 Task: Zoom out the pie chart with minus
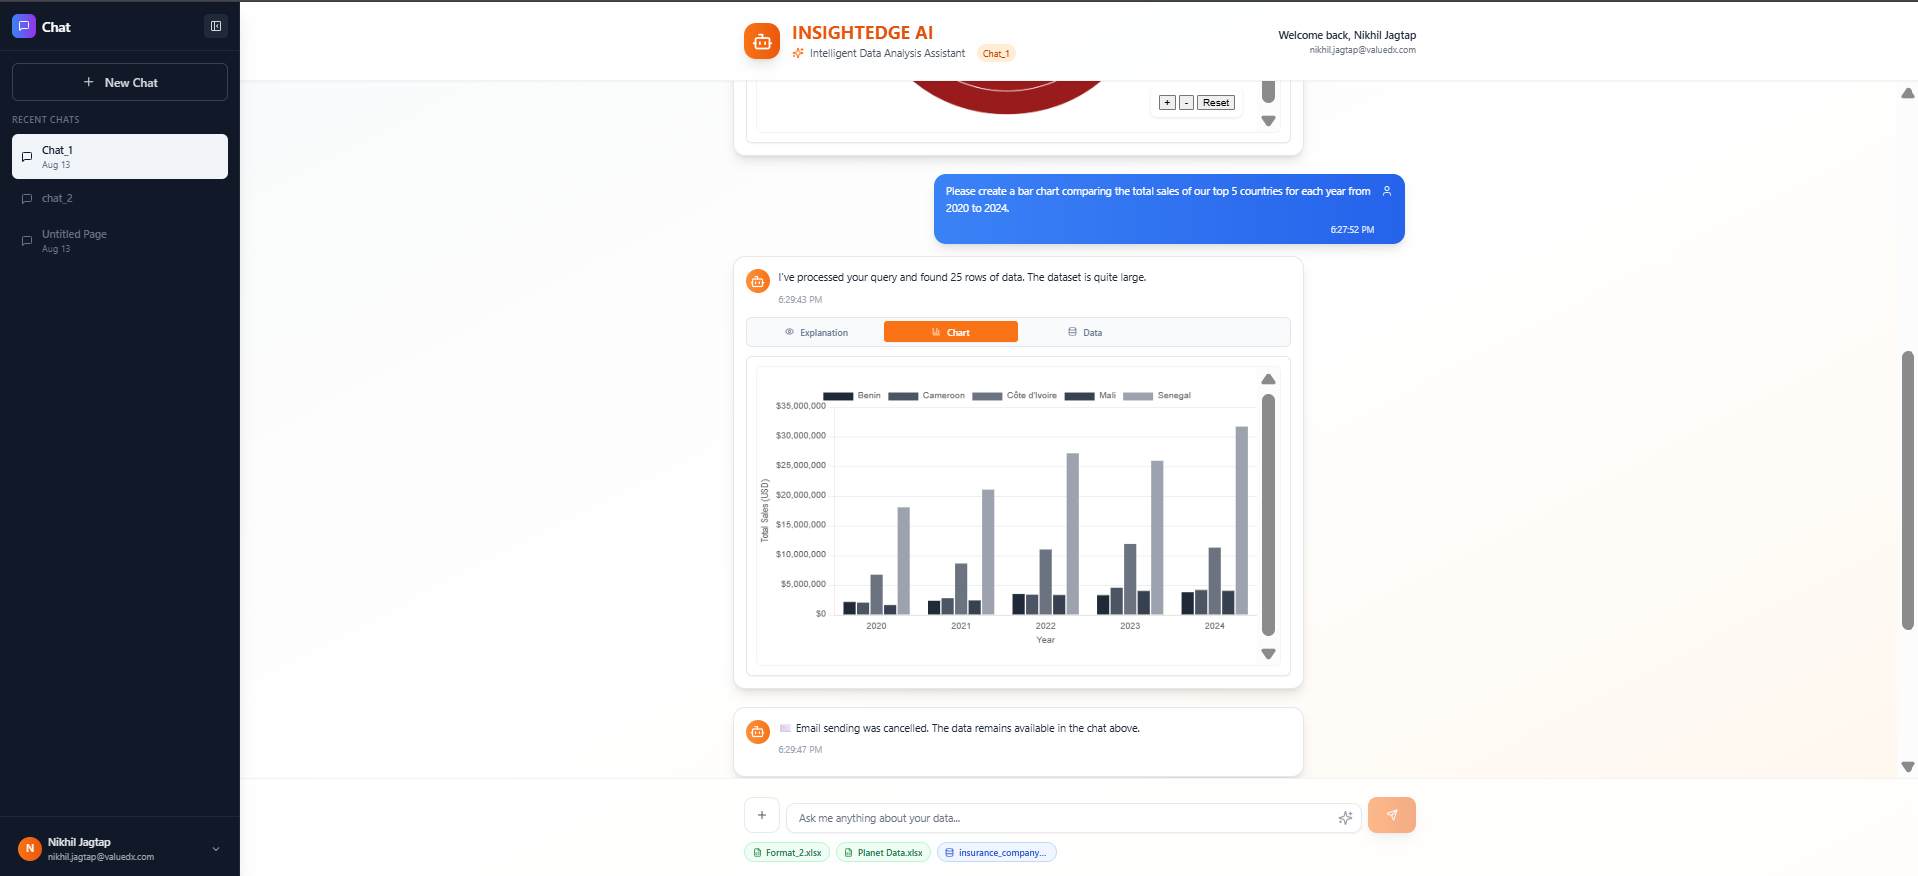coord(1186,102)
